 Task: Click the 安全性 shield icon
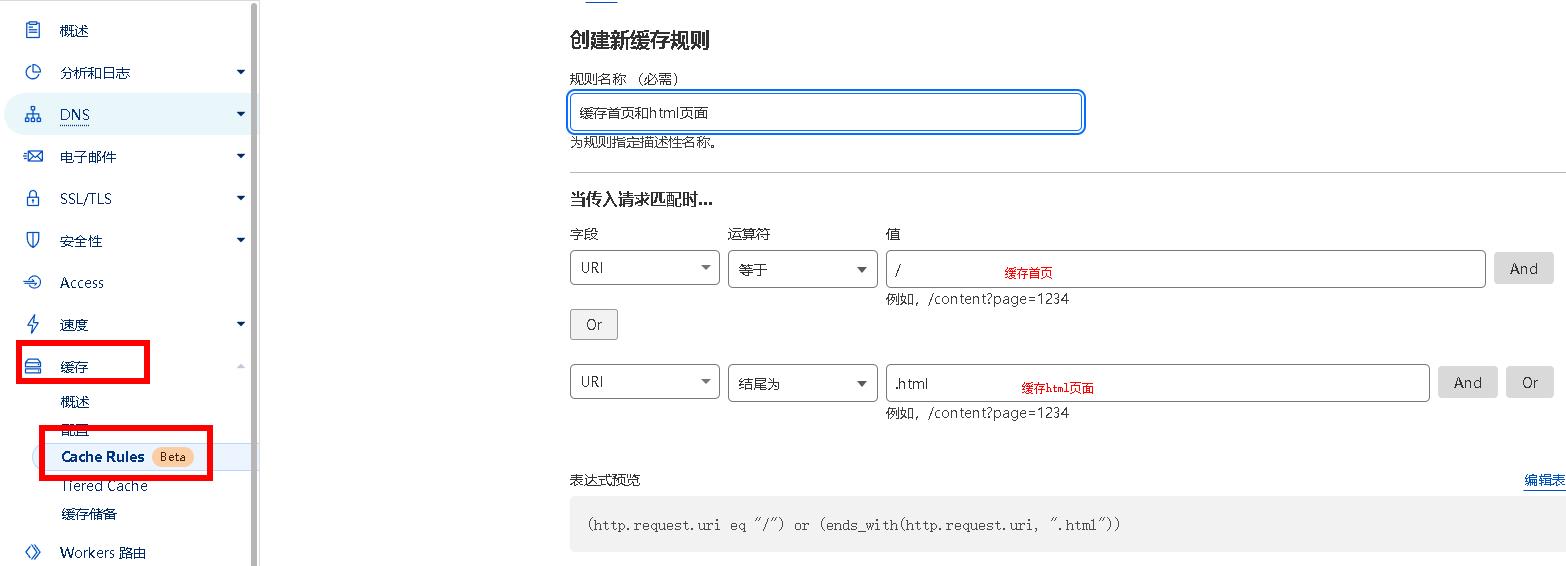[33, 240]
